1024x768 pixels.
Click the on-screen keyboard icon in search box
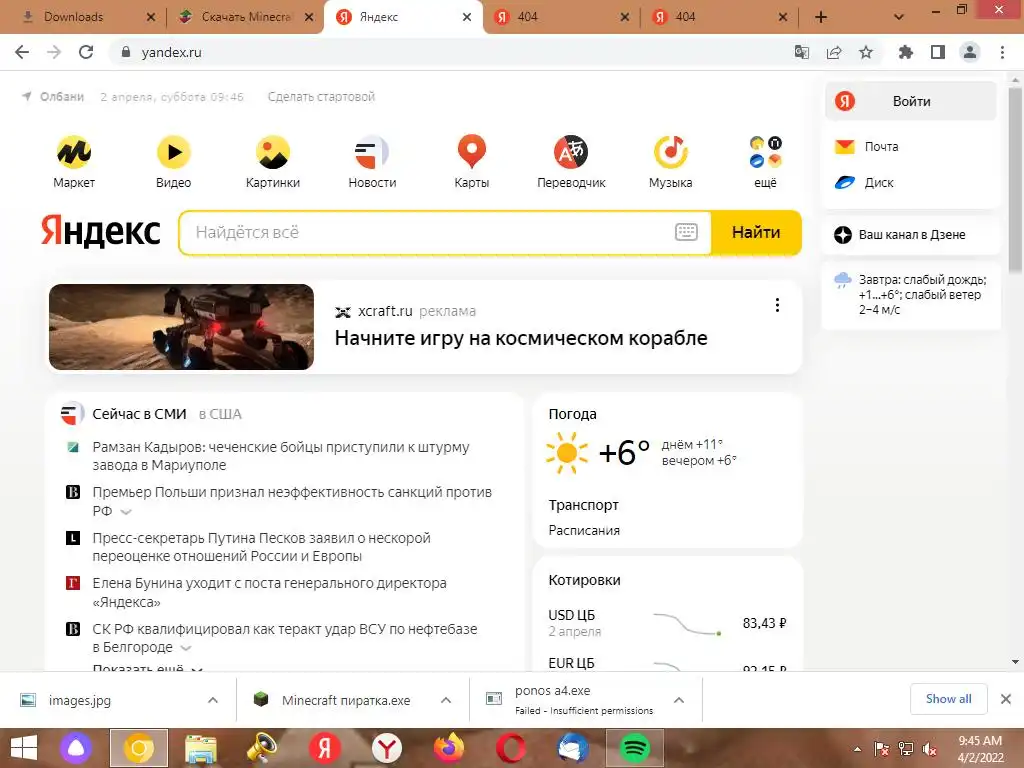[686, 232]
